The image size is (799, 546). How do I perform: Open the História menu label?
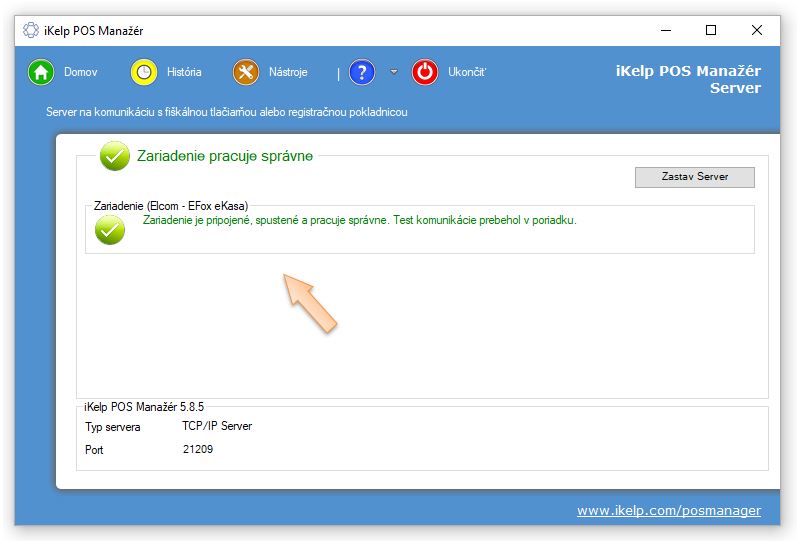[x=184, y=72]
